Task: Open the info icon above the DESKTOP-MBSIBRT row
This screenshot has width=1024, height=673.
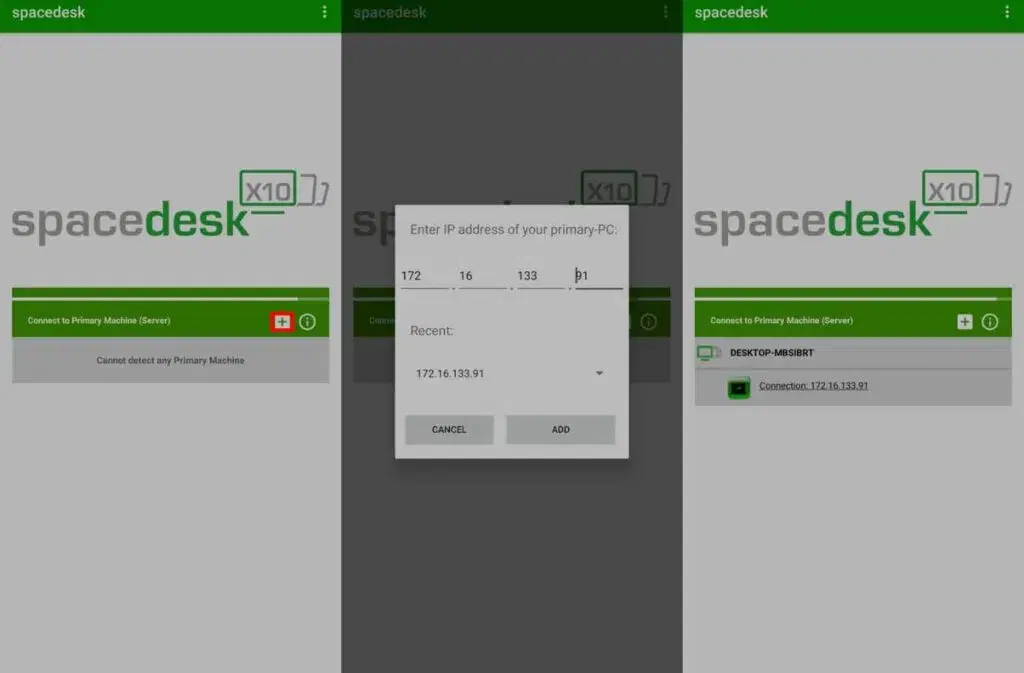Action: point(990,322)
